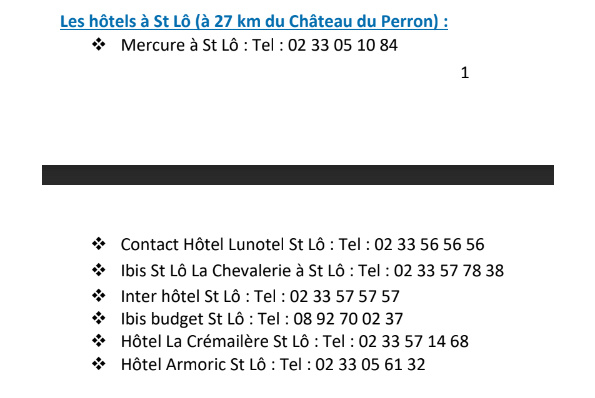The height and width of the screenshot is (398, 595).
Task: Click the bullet icon beside Ibis budget St Lô
Action: coord(99,318)
